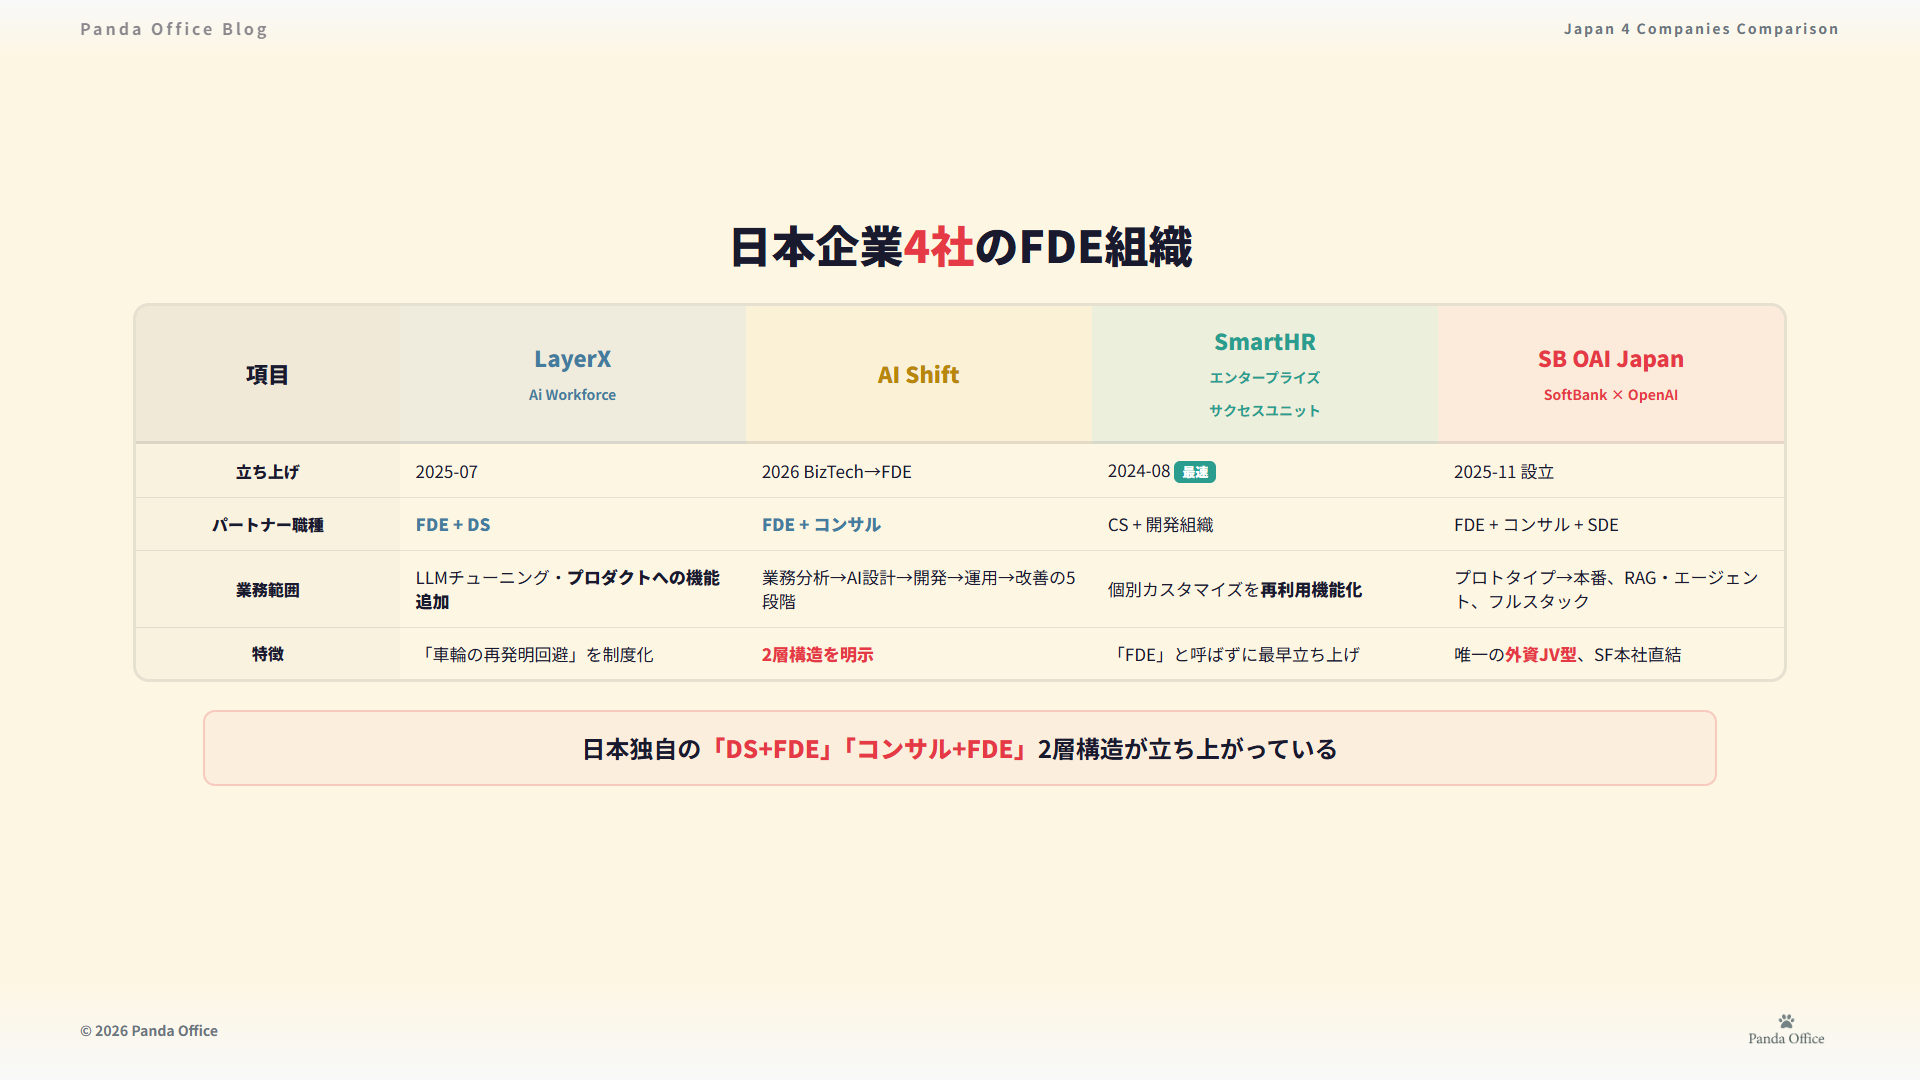Click the プロトタイプ→本番 scope cell
The height and width of the screenshot is (1080, 1920).
point(1611,590)
